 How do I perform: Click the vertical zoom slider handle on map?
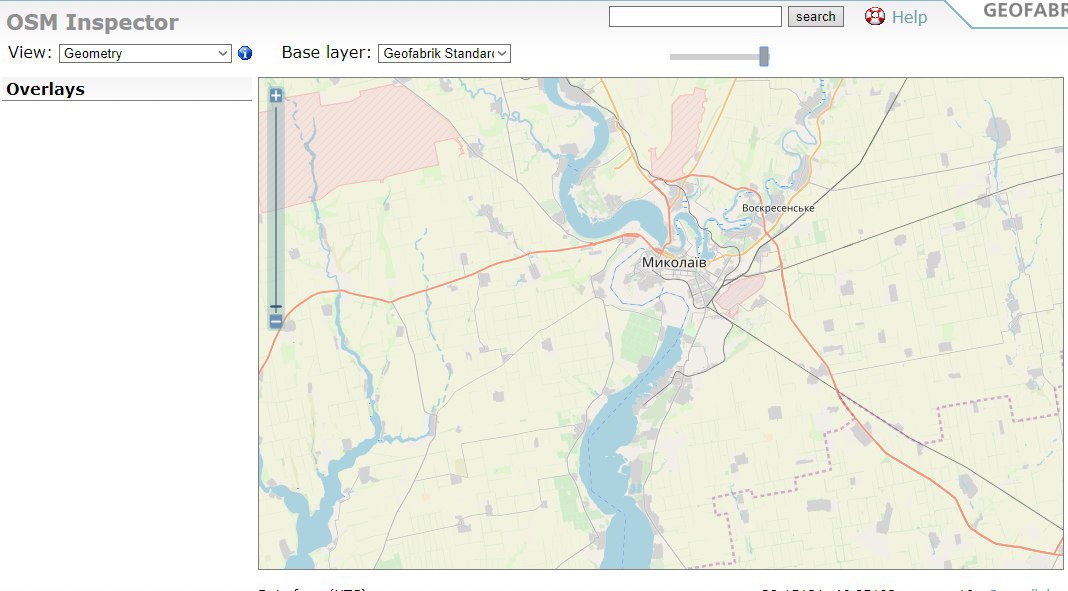coord(276,308)
